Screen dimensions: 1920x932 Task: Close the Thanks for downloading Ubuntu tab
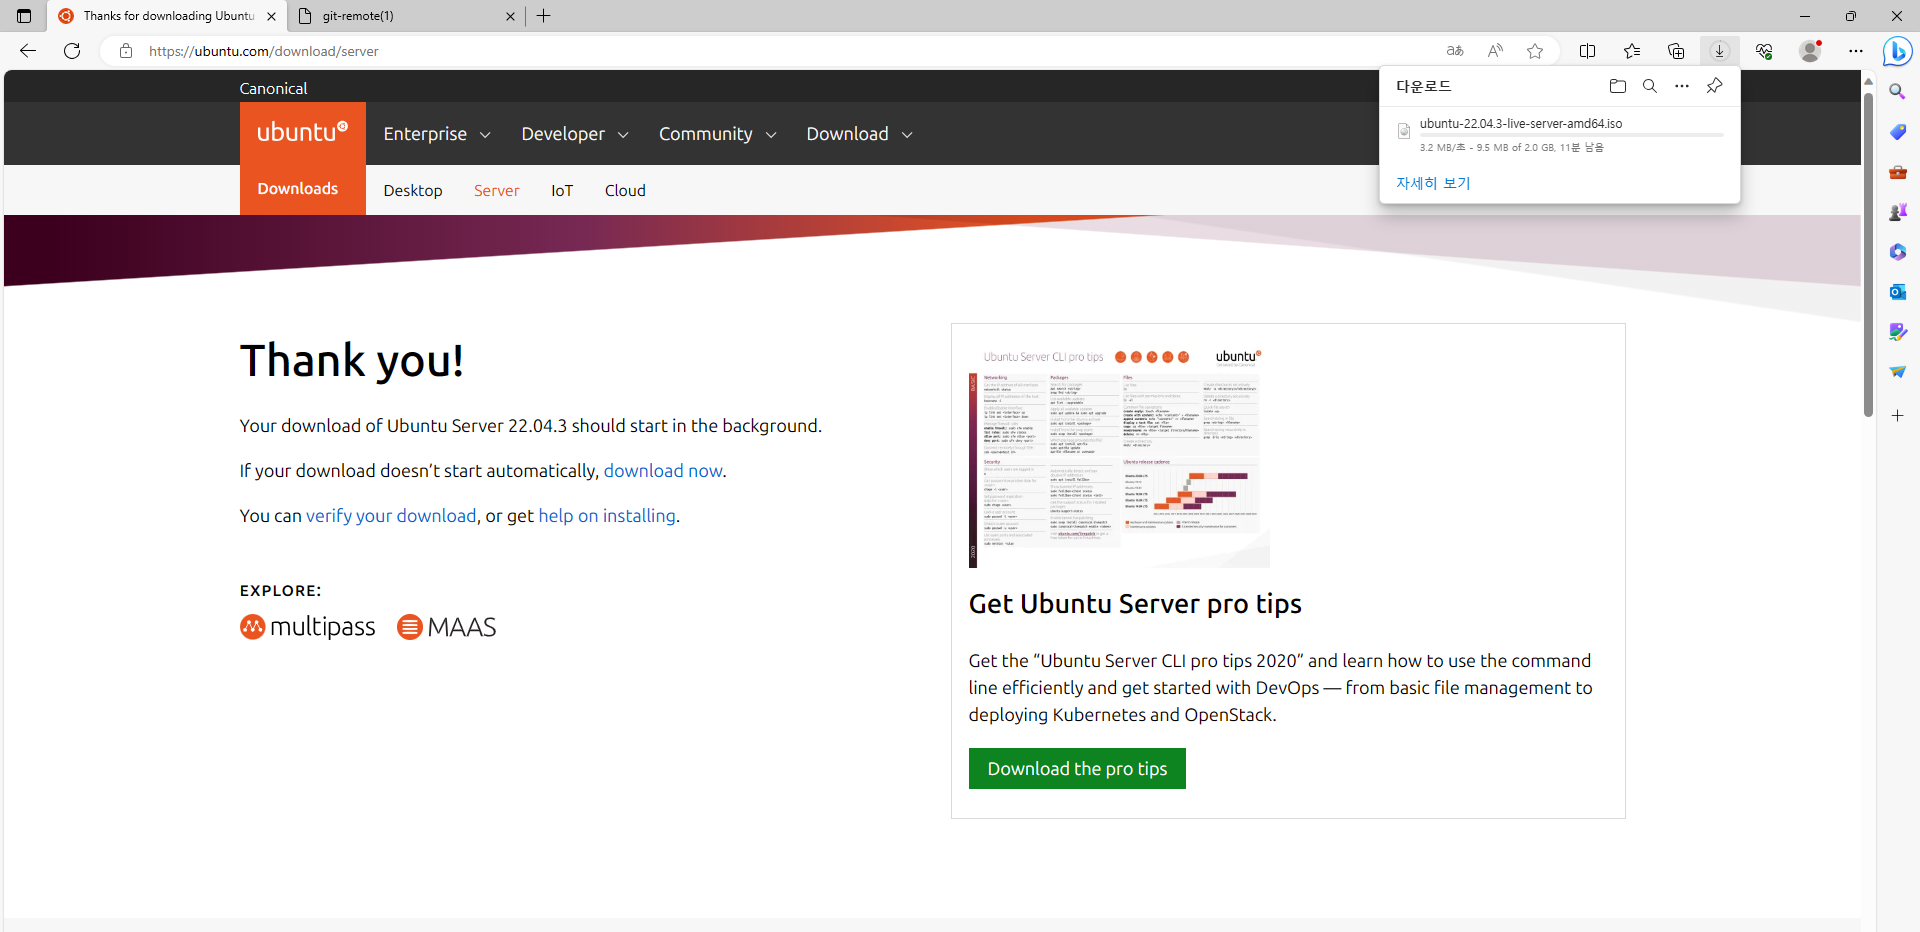tap(271, 16)
